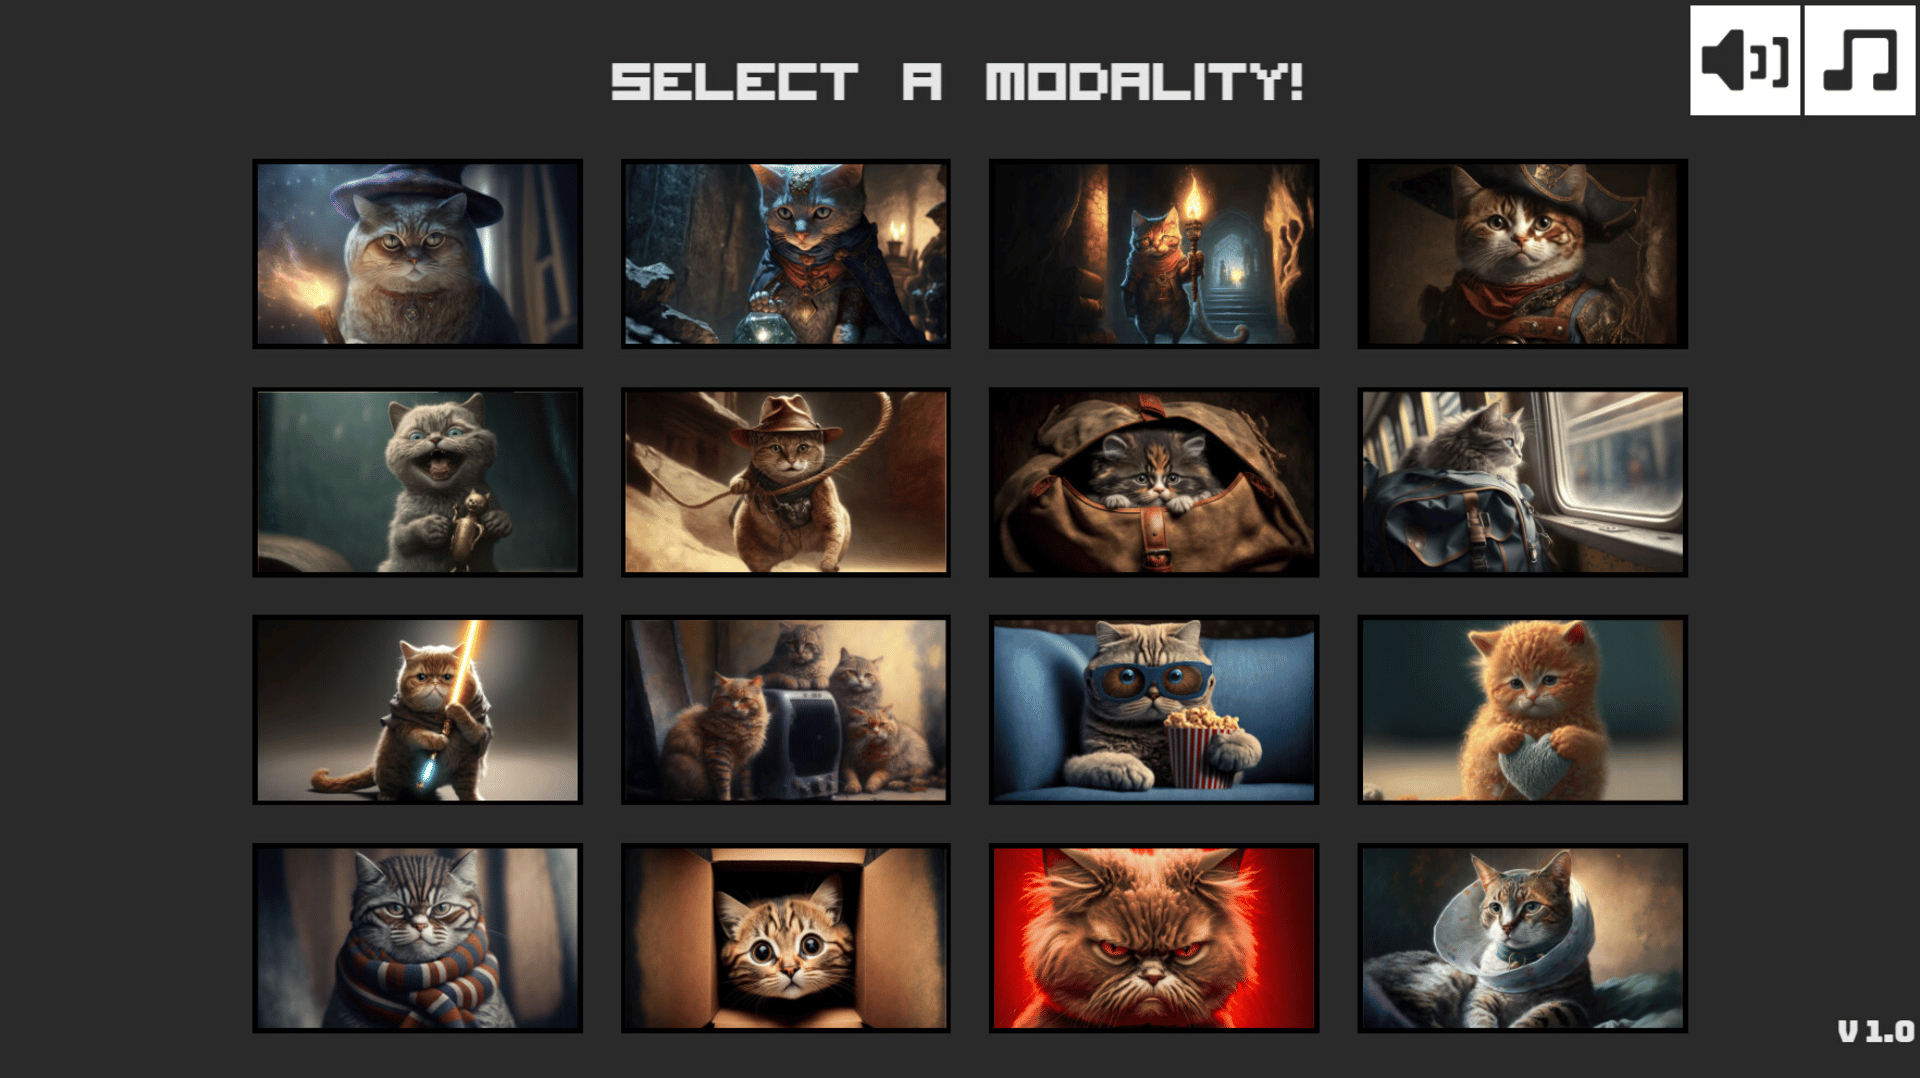Select the pirate hat cat thumbnail
Viewport: 1920px width, 1078px height.
pyautogui.click(x=1522, y=254)
